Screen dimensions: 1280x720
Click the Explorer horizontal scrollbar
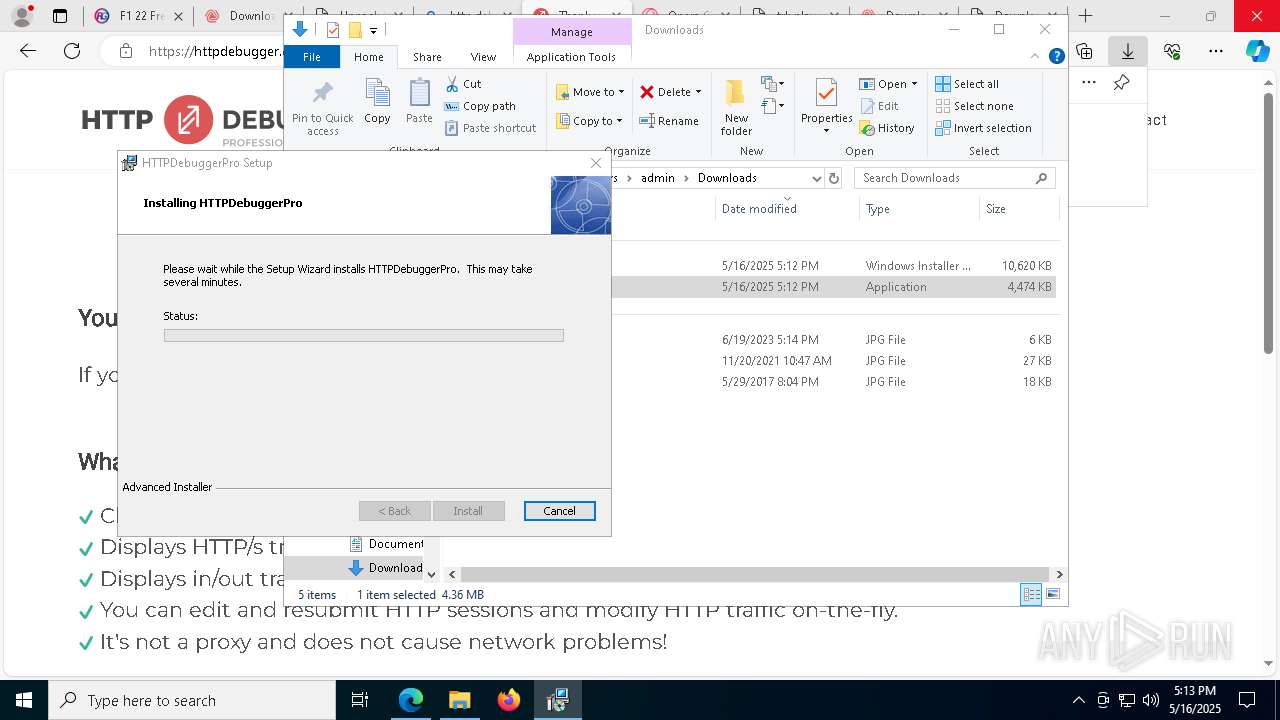(x=755, y=574)
